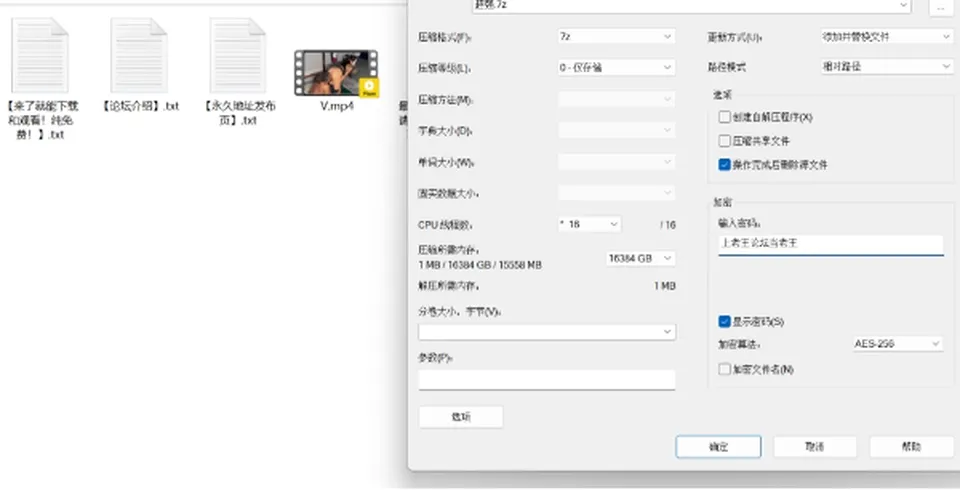Open the 更新方式 dropdown
Viewport: 960px width, 490px height.
click(x=886, y=36)
